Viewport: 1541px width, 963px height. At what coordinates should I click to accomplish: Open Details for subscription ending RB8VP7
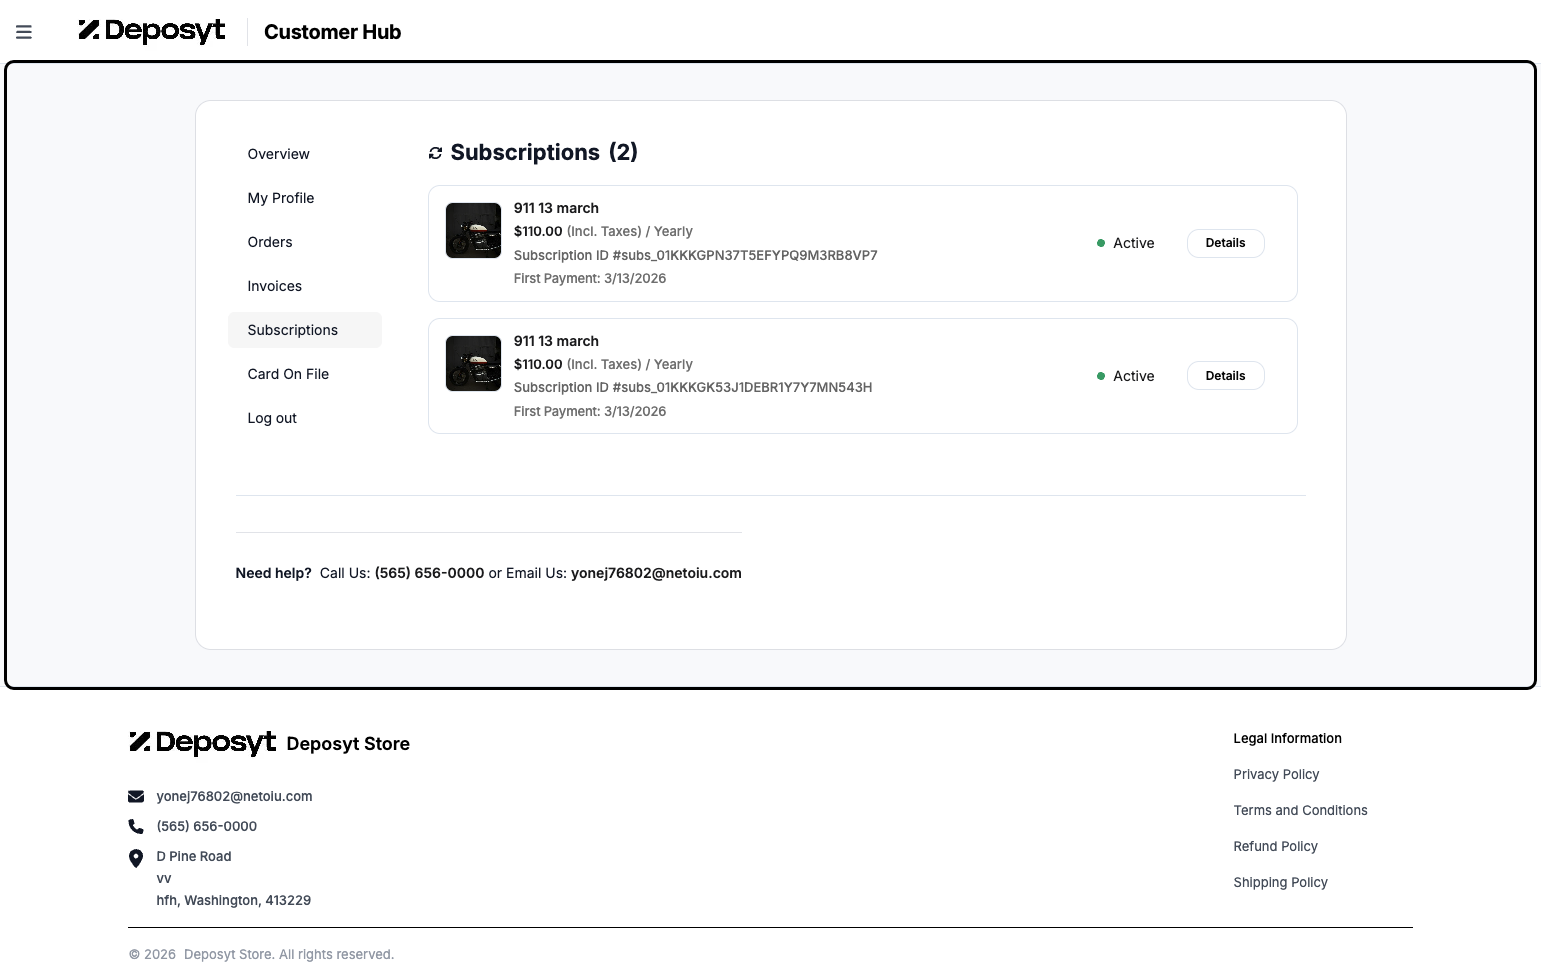pos(1225,243)
